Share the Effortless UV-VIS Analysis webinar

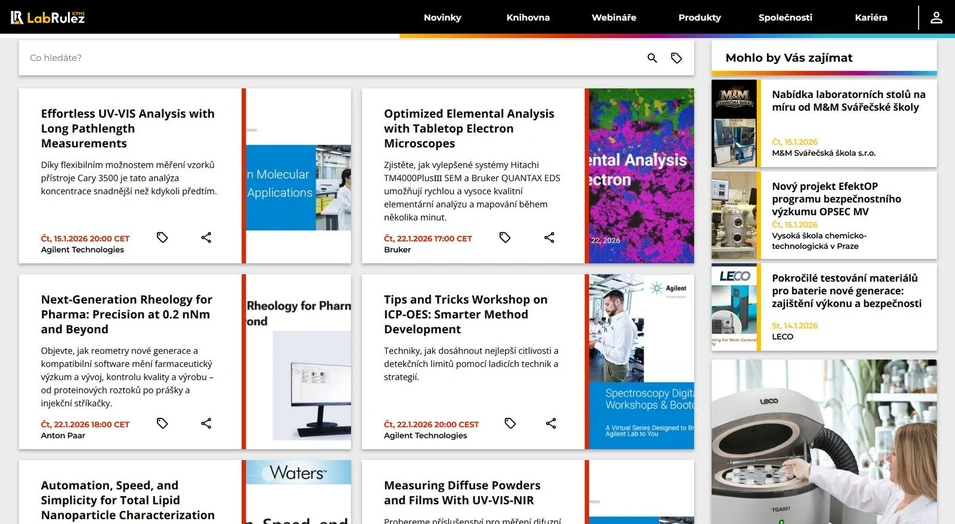click(x=206, y=238)
